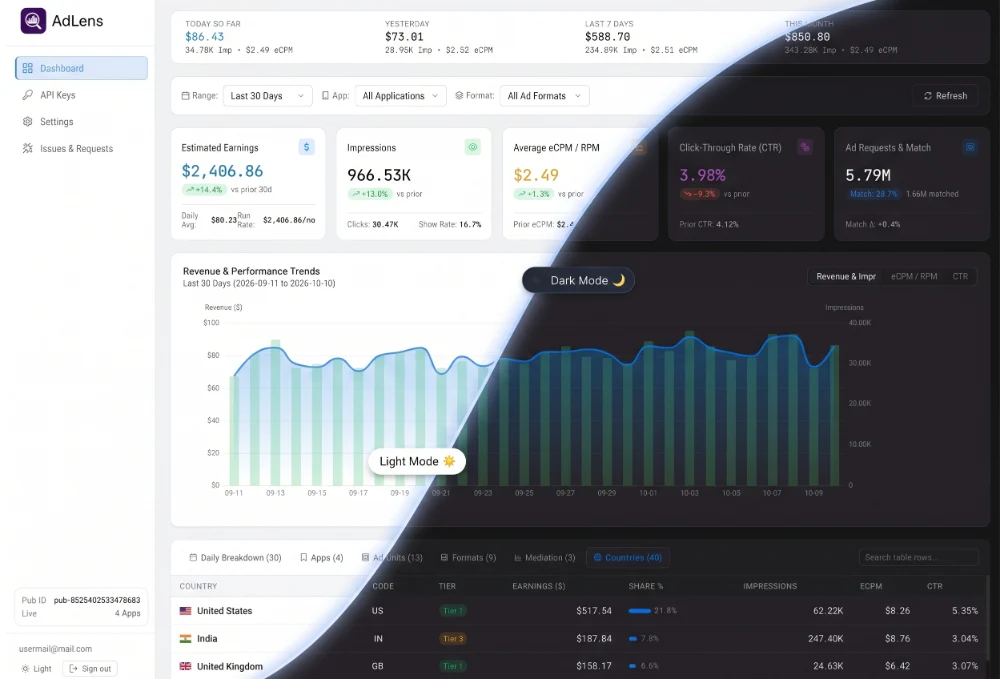Click the -9.3% CTR change badge
1000x679 pixels.
point(700,194)
